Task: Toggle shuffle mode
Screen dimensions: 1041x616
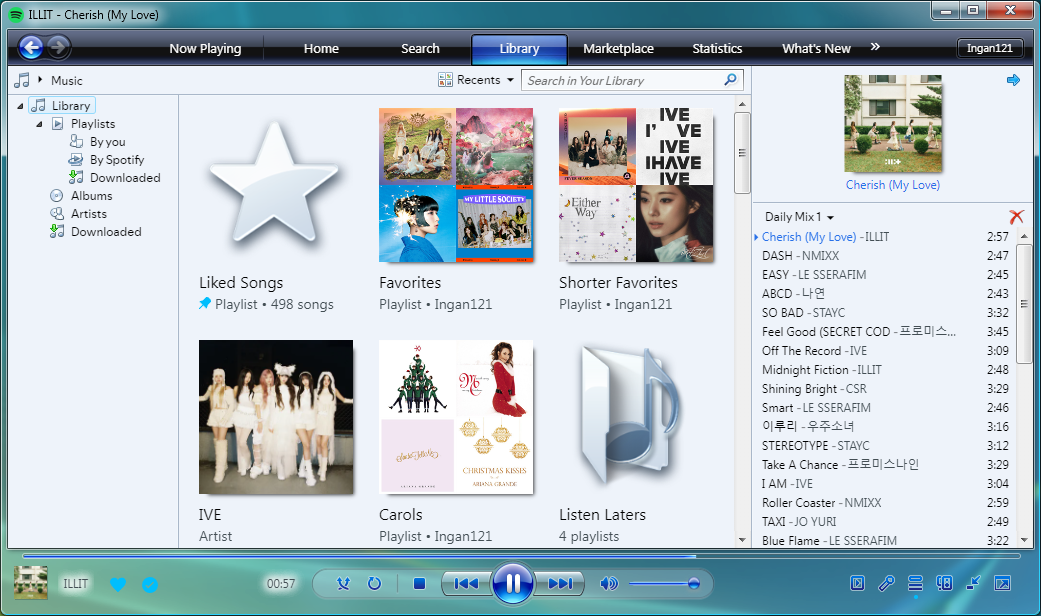Action: tap(343, 583)
